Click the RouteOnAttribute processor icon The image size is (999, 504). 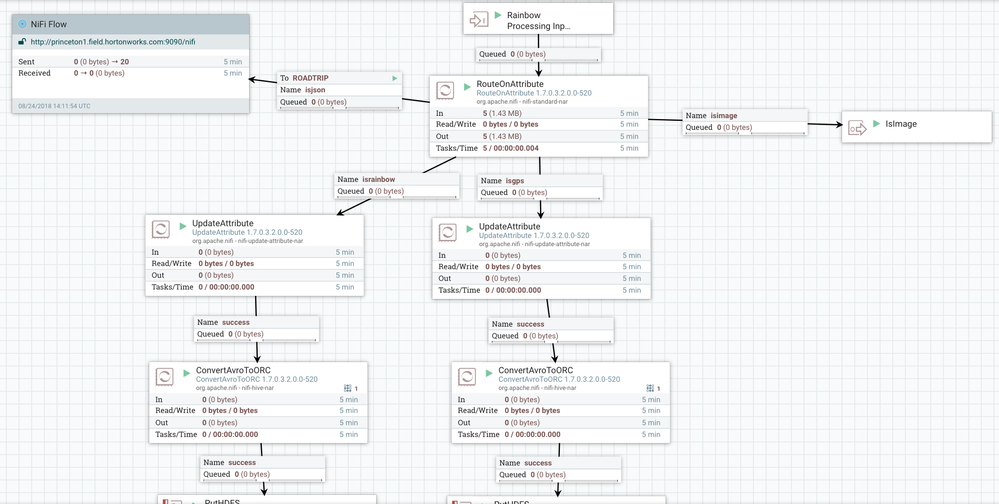445,90
